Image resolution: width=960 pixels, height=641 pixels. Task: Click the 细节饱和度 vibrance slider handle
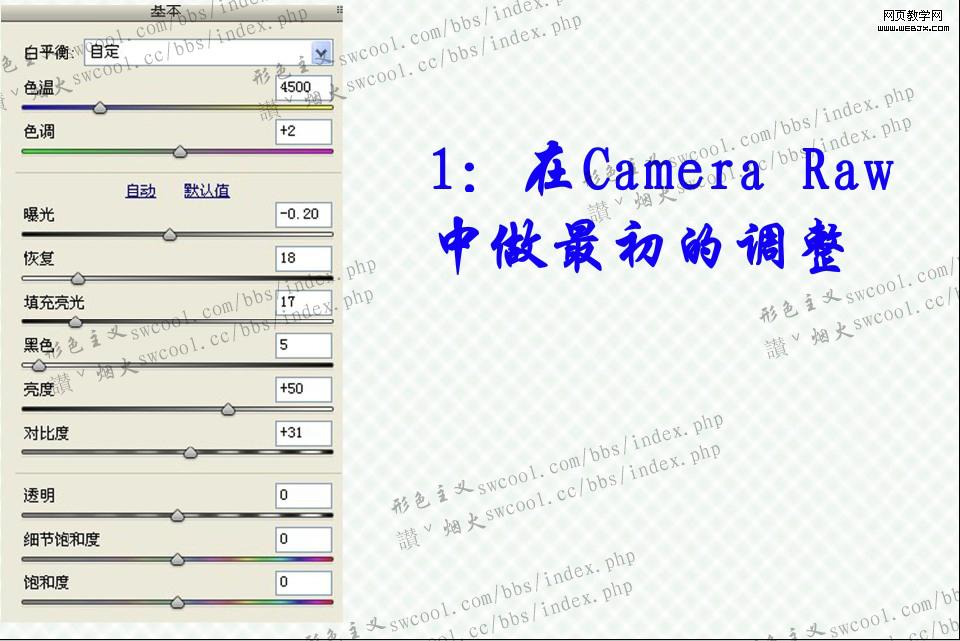point(178,560)
